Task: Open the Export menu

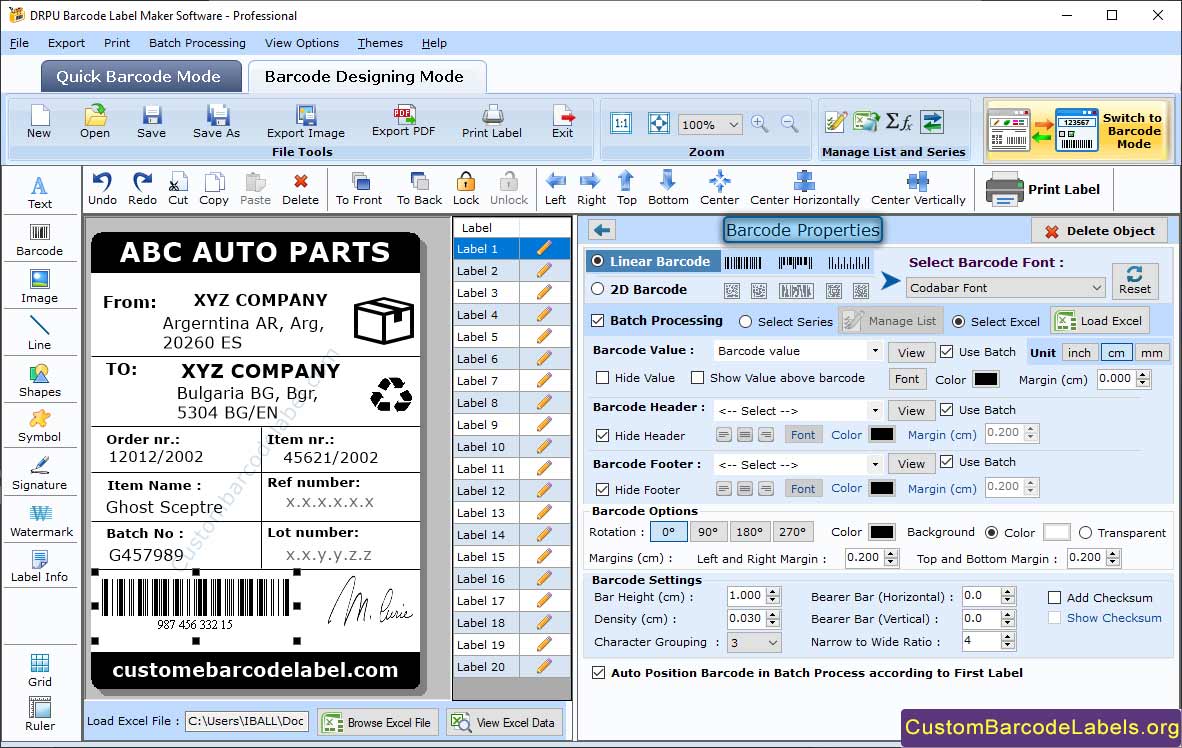Action: tap(66, 43)
